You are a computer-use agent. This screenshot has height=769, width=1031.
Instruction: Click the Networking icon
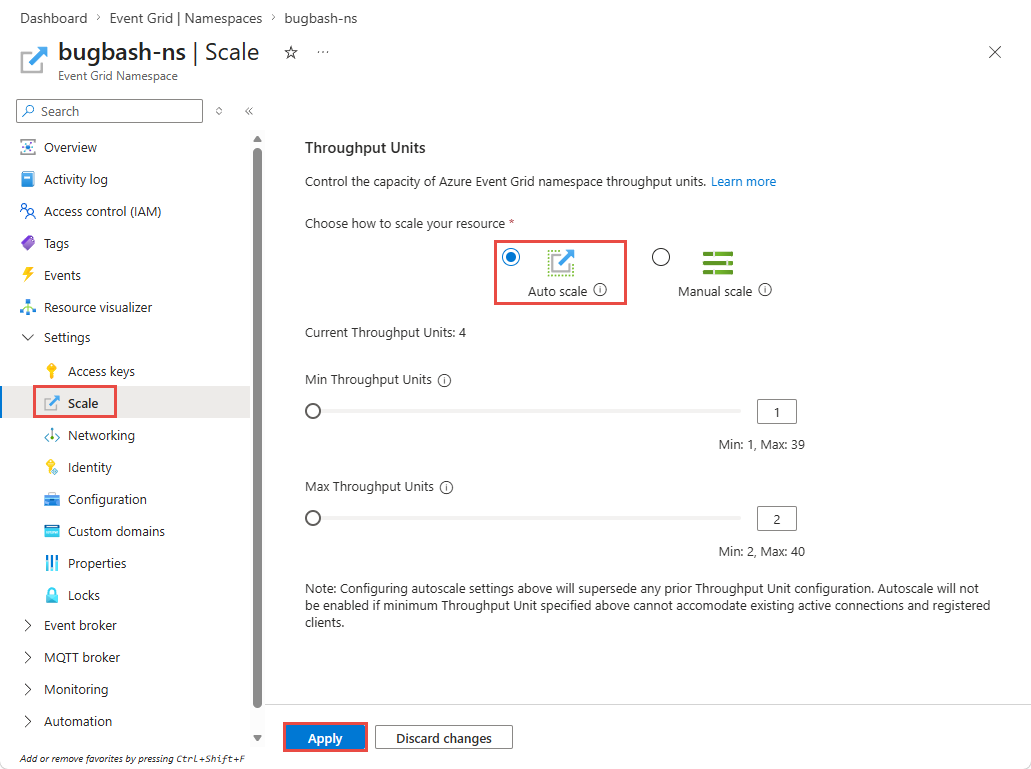coord(52,435)
